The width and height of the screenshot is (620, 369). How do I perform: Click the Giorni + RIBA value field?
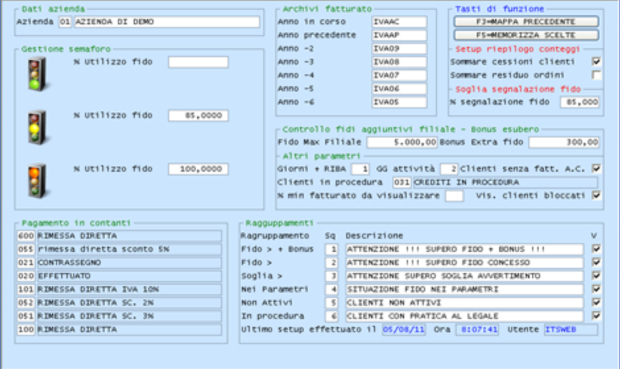tap(360, 169)
